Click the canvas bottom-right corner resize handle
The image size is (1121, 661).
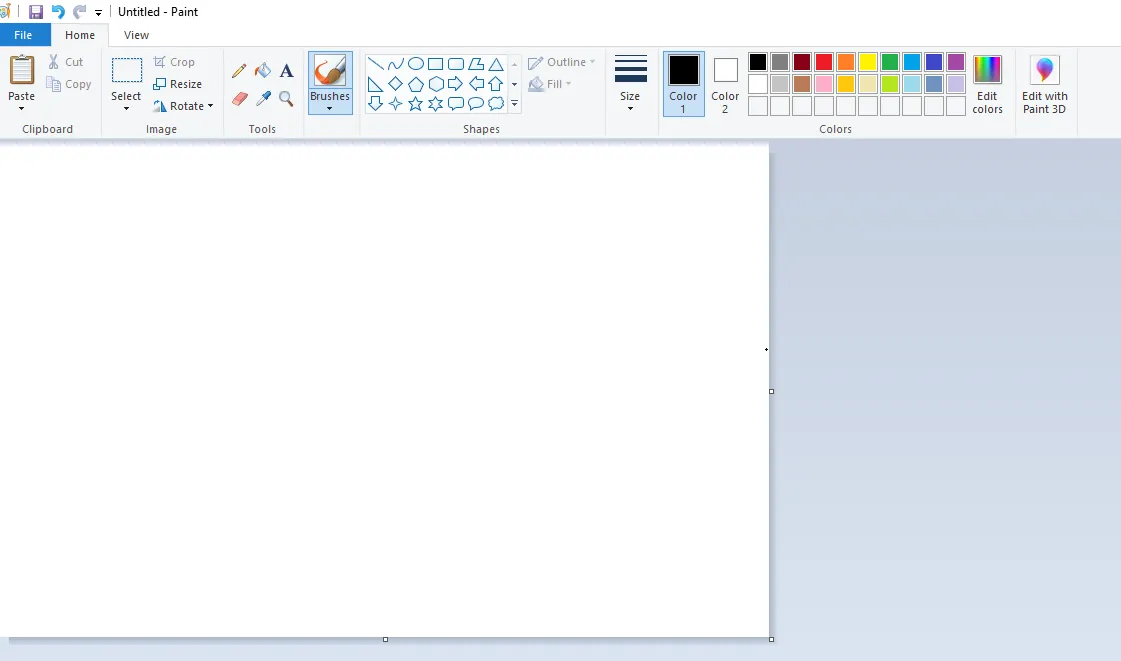click(771, 640)
